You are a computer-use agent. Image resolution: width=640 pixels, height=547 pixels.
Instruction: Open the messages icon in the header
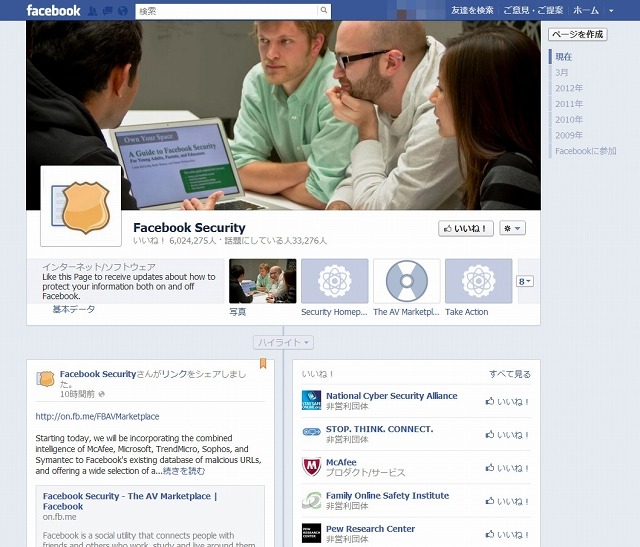click(x=108, y=11)
